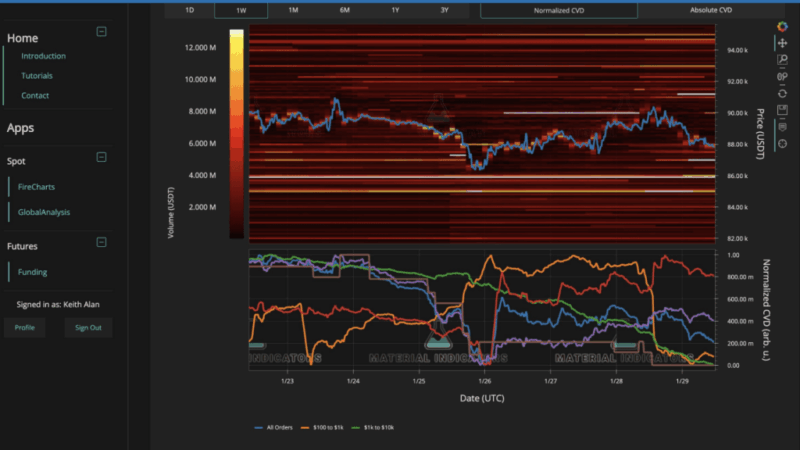Toggle the $100 to $1k legend series
The image size is (800, 450).
[322, 428]
